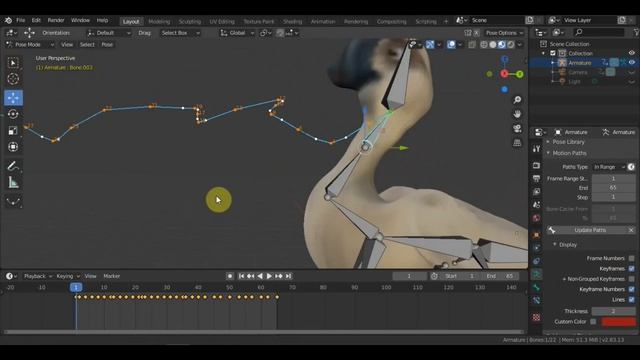
Task: Open the Object properties tab
Action: (x=536, y=235)
